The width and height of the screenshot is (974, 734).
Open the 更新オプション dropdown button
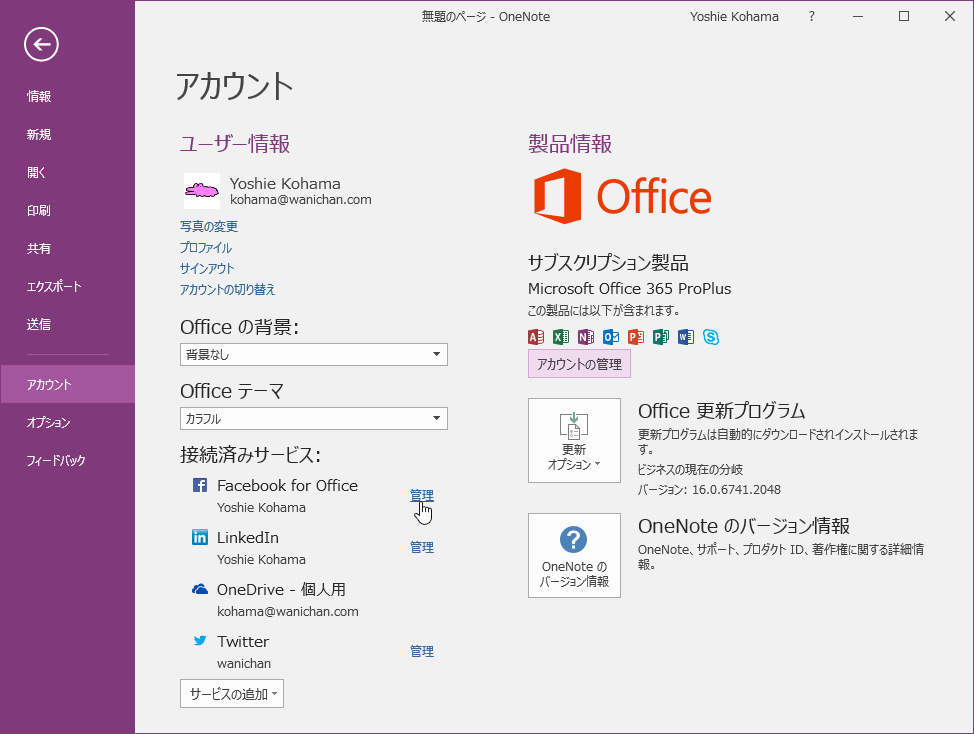coord(575,440)
